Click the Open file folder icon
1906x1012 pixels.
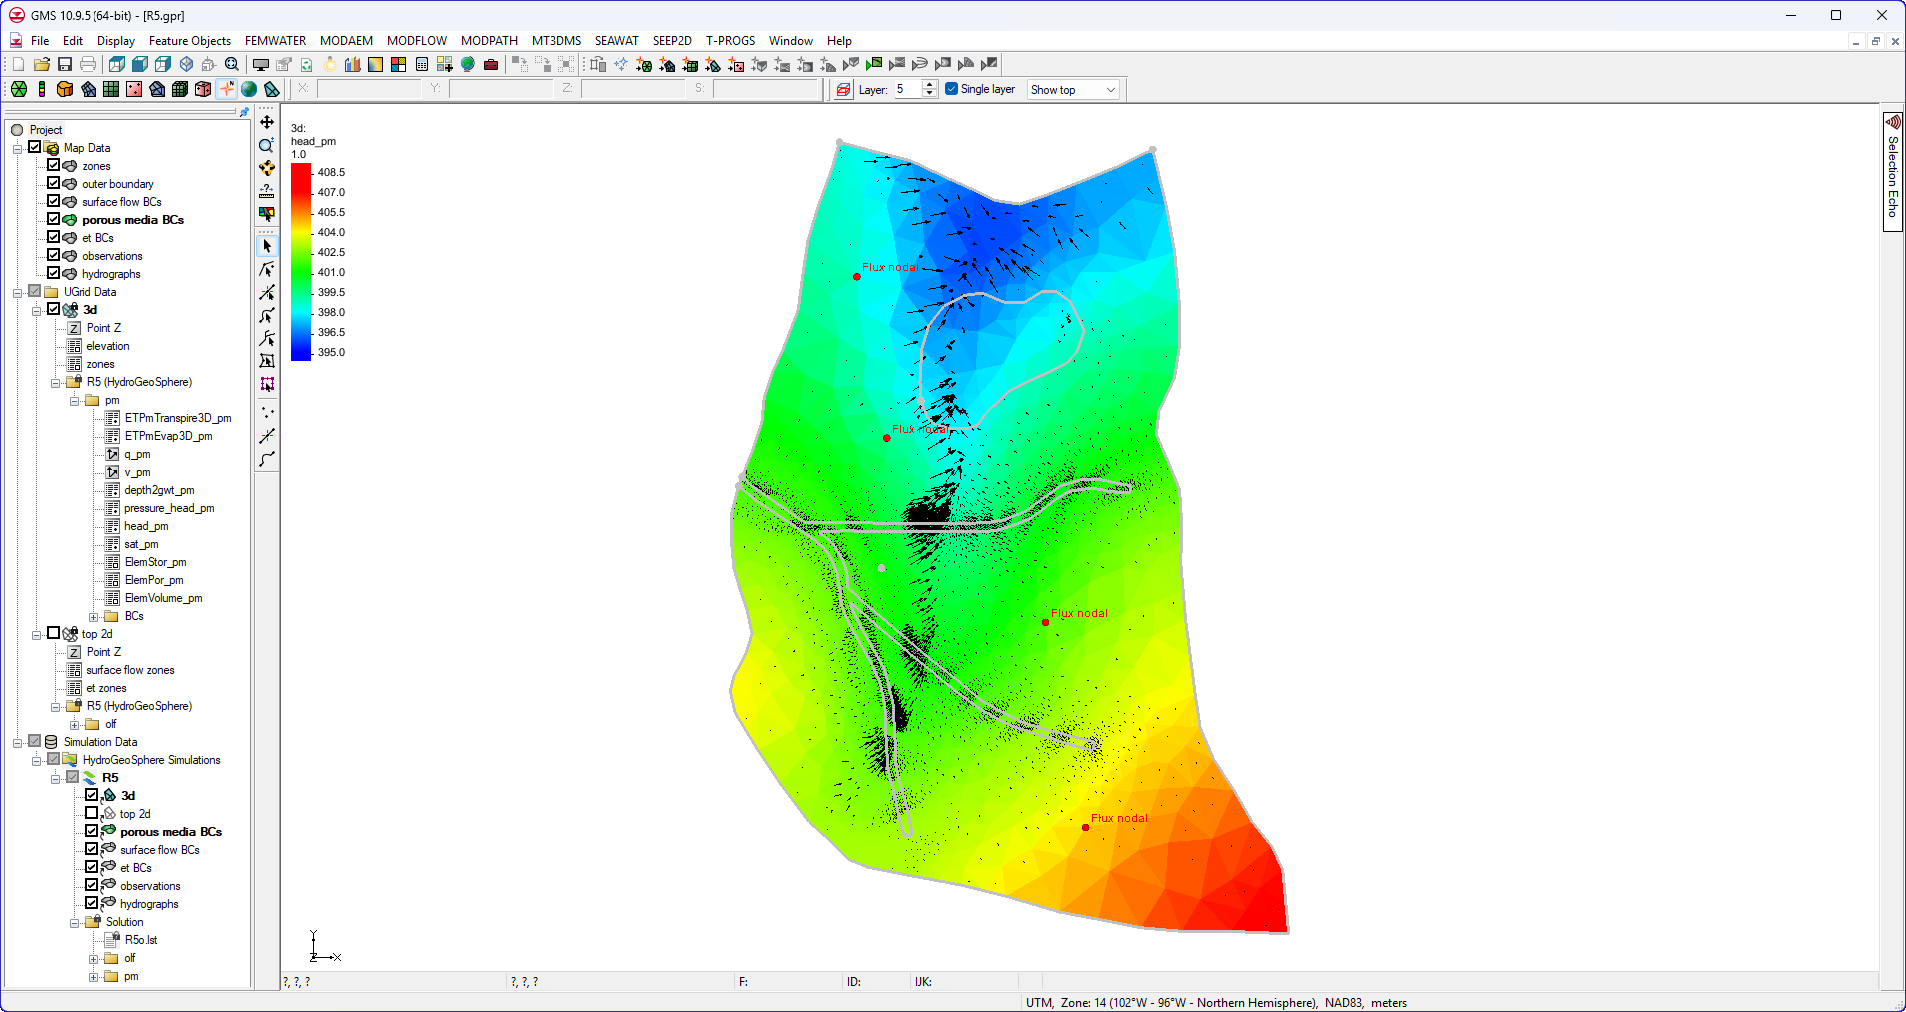coord(42,64)
